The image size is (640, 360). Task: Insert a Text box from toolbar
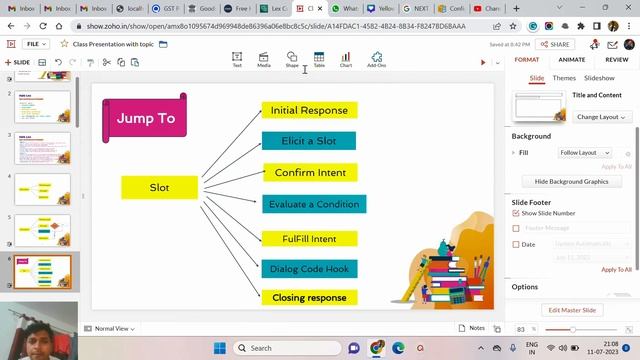click(x=237, y=59)
